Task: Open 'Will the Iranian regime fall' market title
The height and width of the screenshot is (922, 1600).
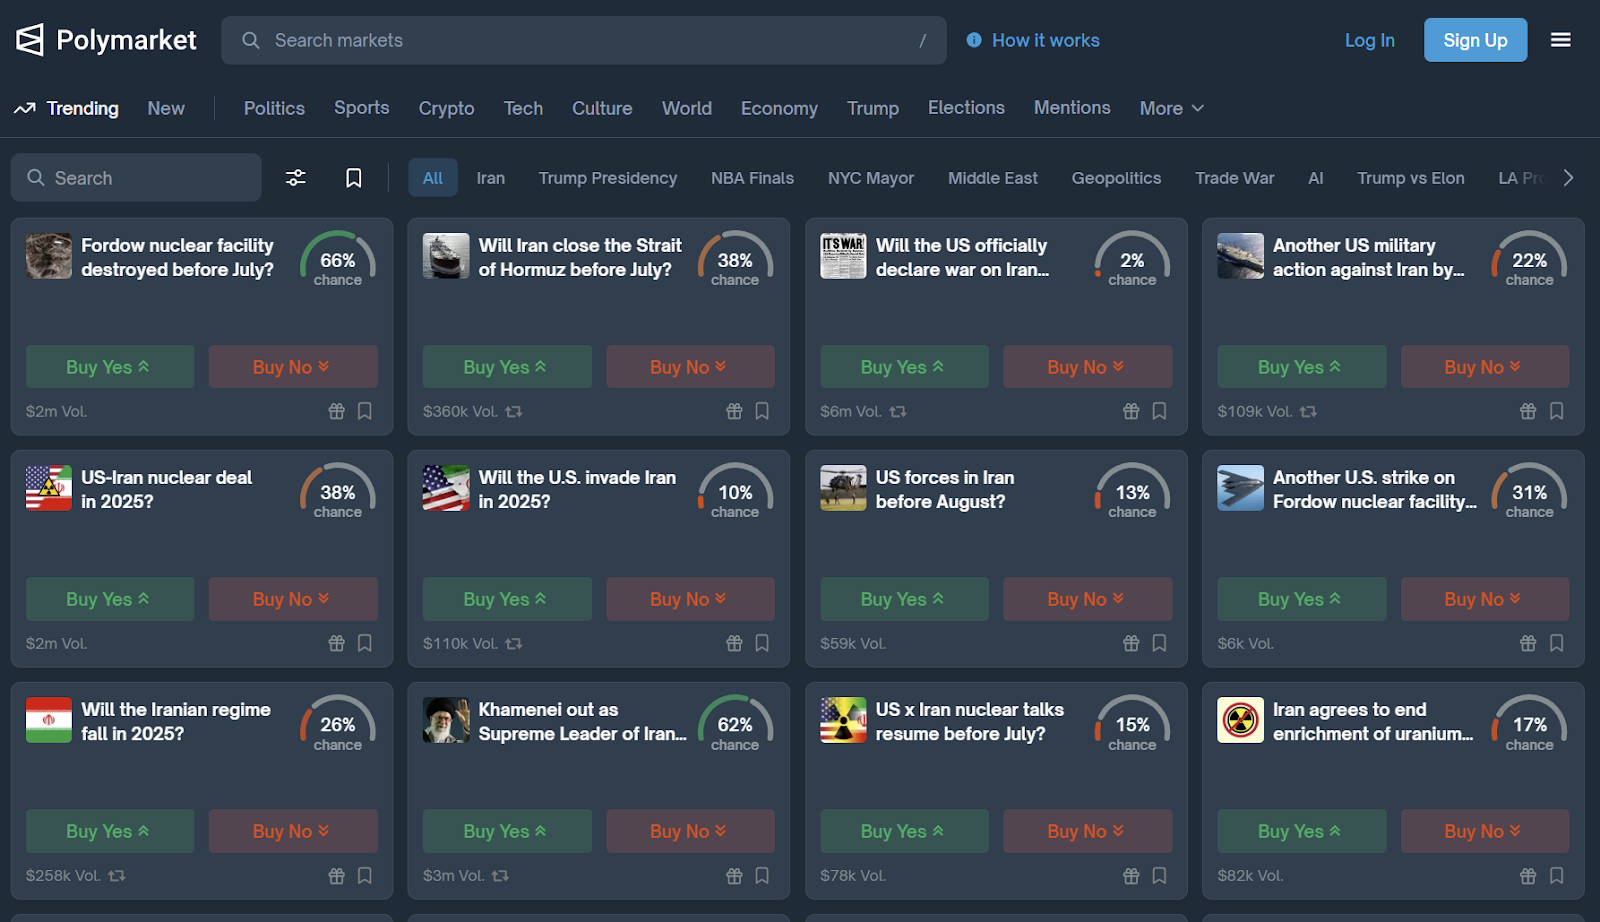Action: [175, 721]
